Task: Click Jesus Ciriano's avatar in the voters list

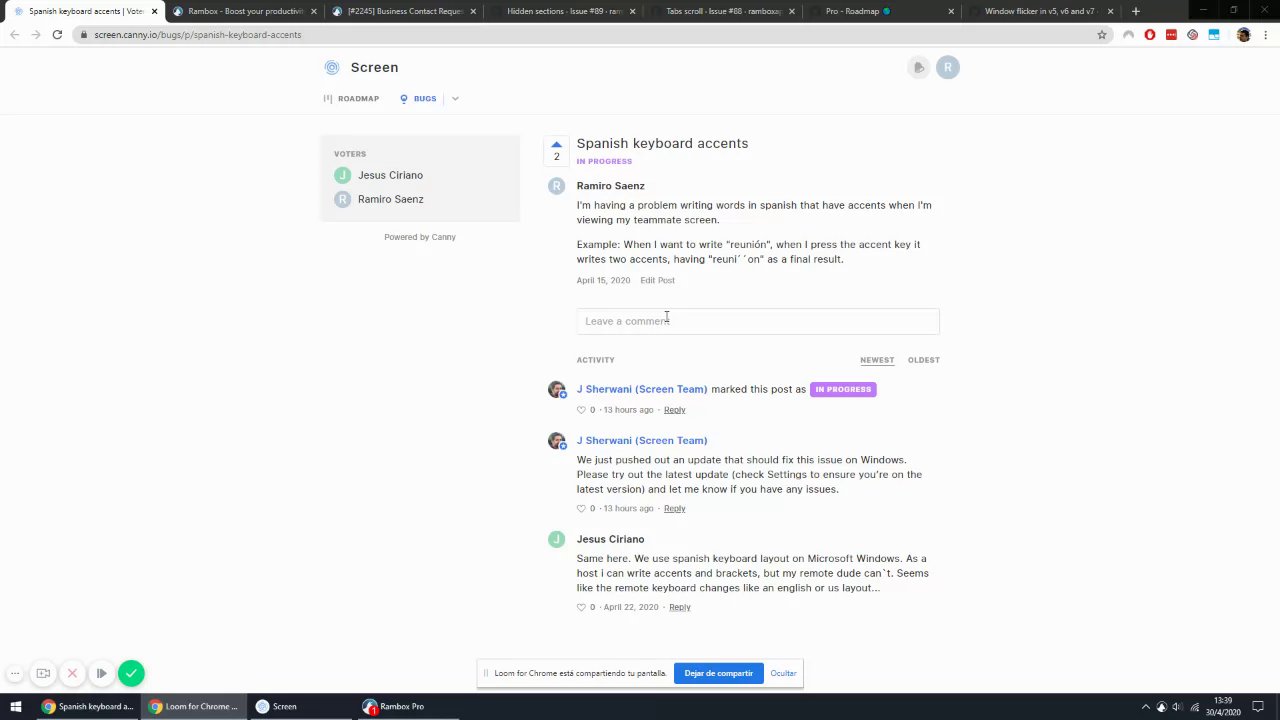Action: pyautogui.click(x=343, y=175)
